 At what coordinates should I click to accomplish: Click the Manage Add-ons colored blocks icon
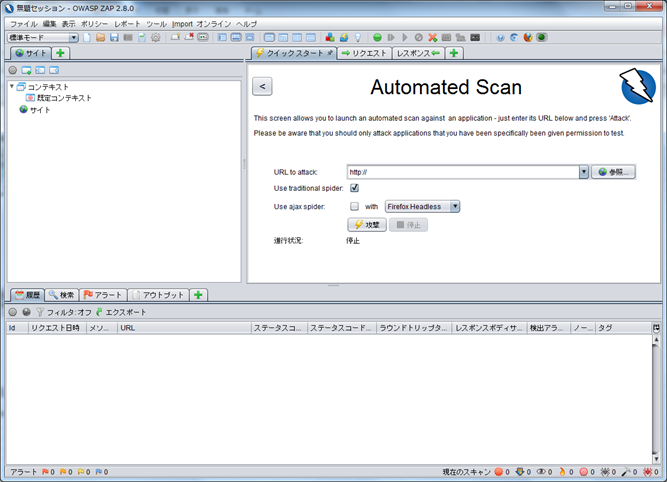[330, 37]
